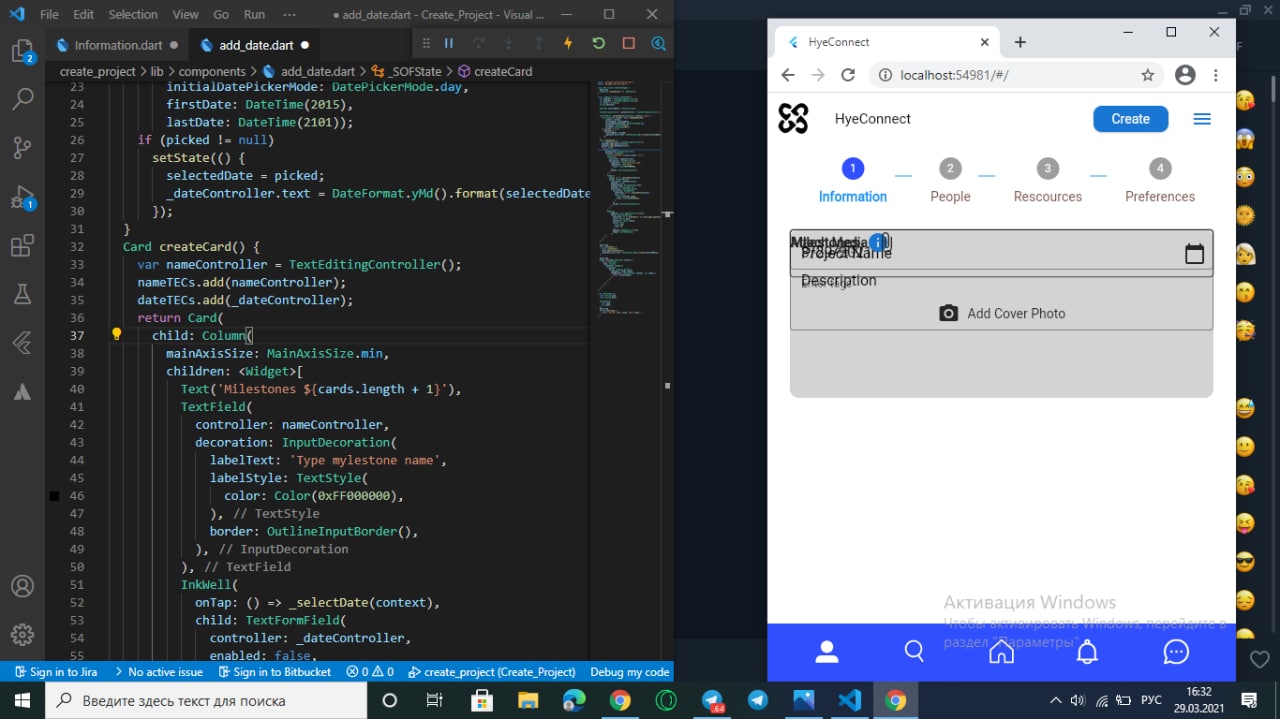1280x719 pixels.
Task: Open the Source Control view
Action: 22,148
